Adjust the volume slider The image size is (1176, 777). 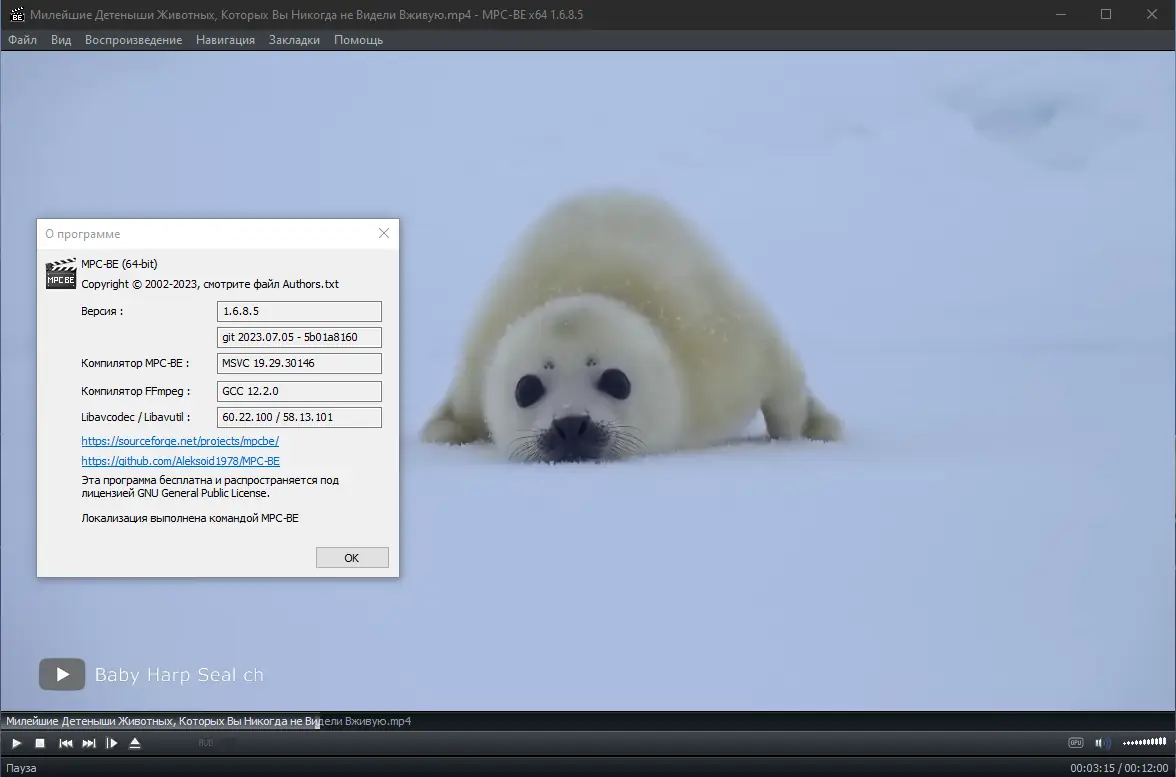(x=1144, y=743)
